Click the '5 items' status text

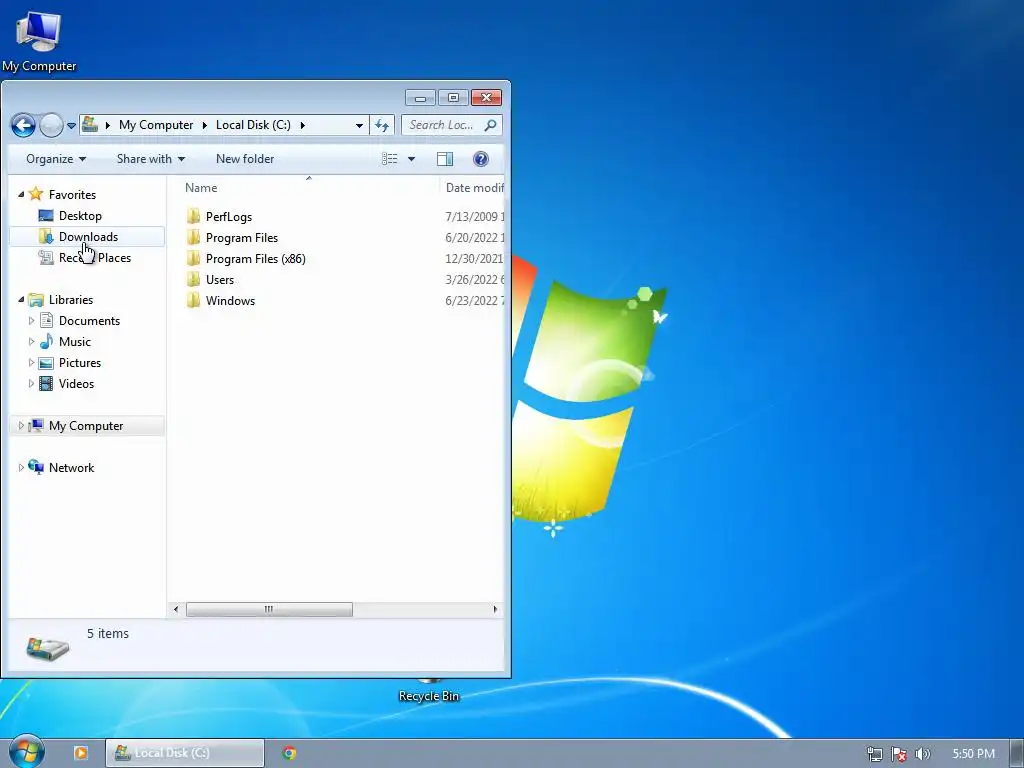108,633
